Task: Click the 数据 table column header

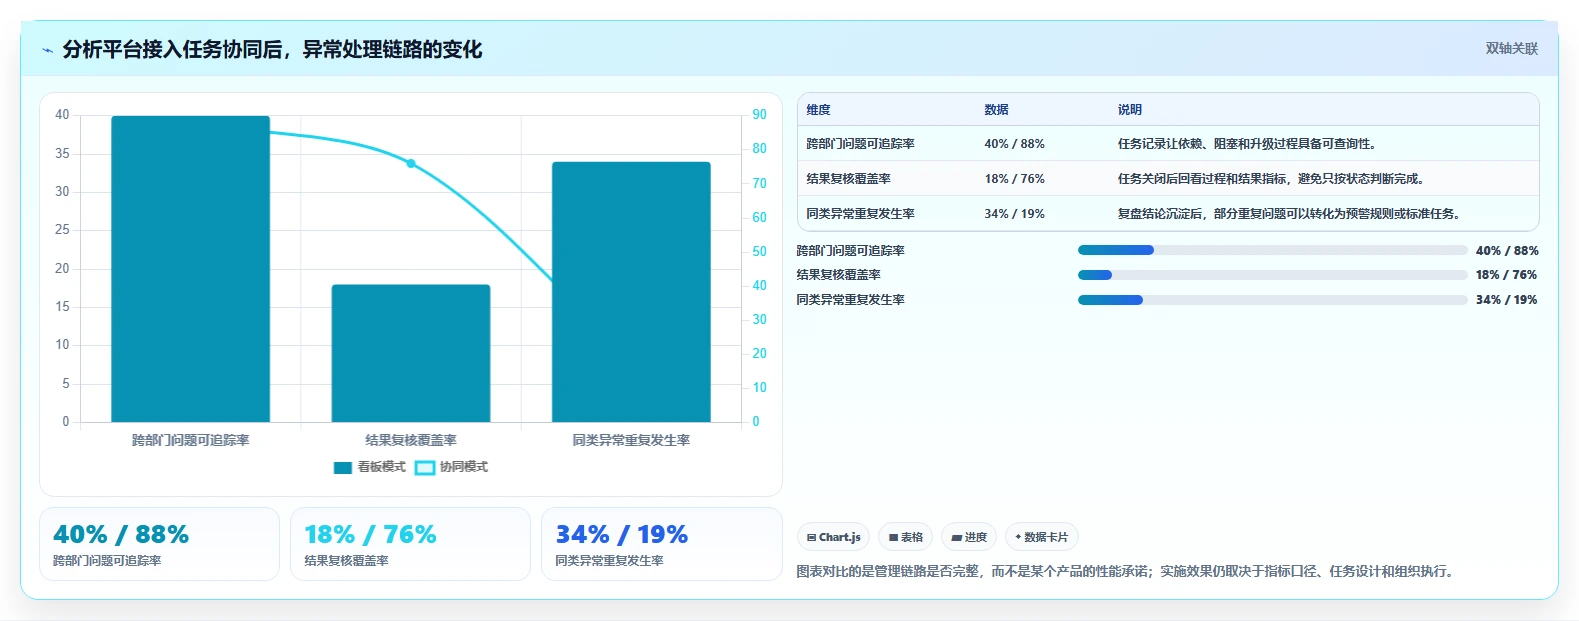Action: [996, 110]
